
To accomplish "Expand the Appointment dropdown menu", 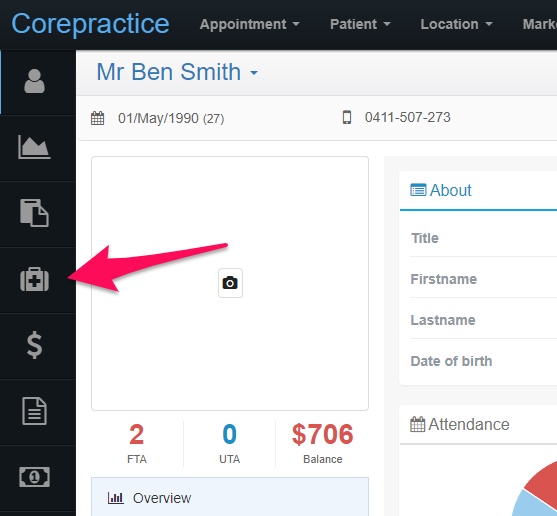I will [x=249, y=24].
